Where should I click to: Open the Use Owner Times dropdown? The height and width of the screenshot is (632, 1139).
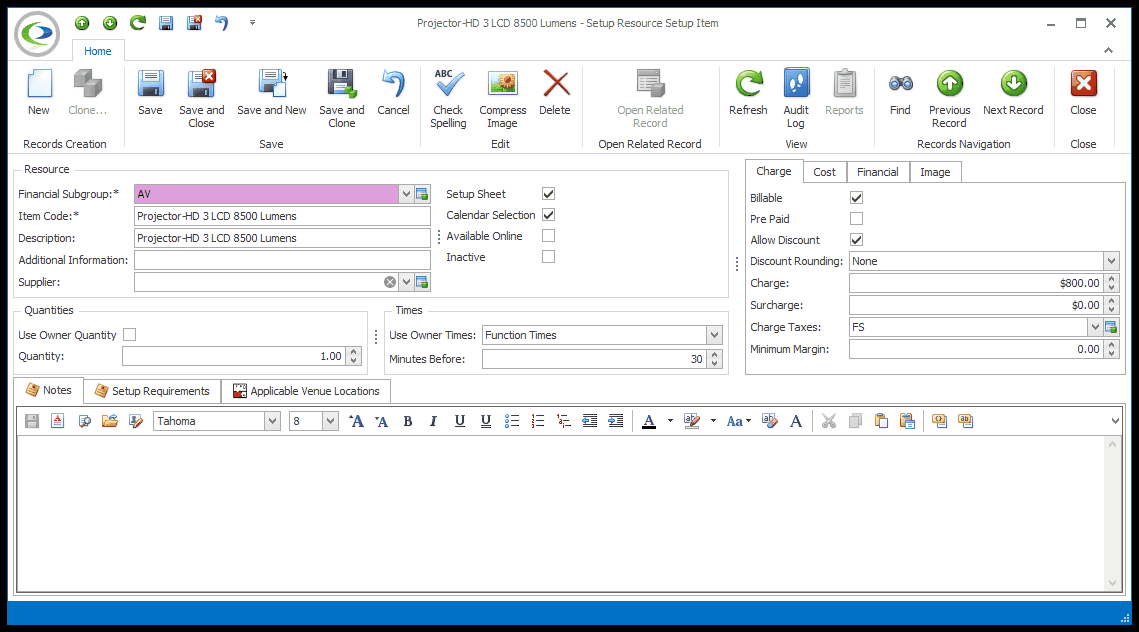point(715,335)
